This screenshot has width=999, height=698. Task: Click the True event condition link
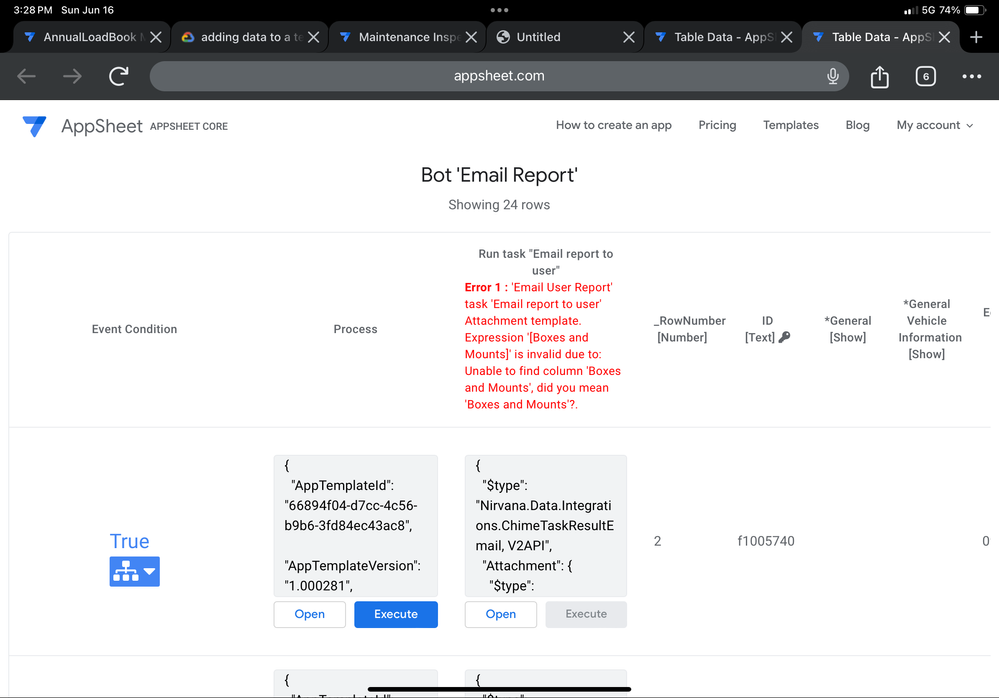129,541
